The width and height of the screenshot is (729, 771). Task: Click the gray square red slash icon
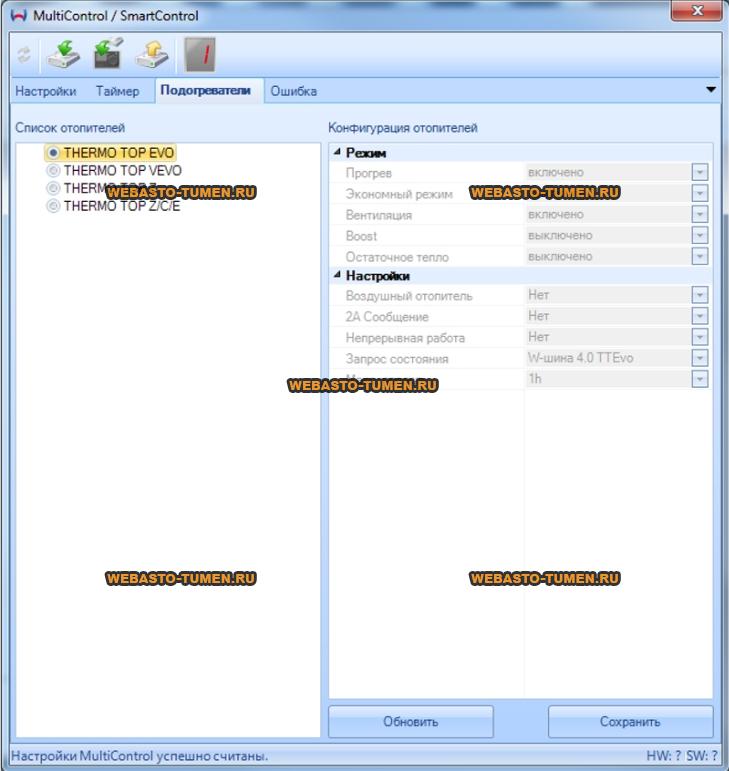200,54
